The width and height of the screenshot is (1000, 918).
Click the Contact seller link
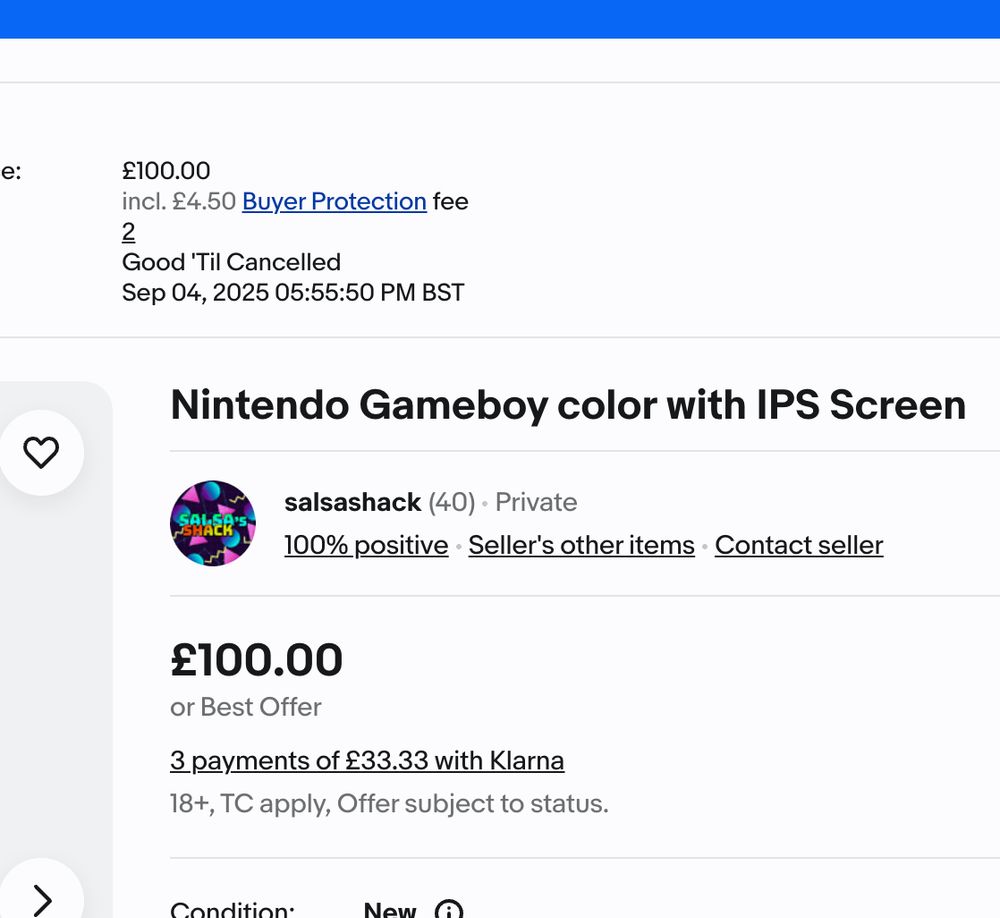(799, 545)
